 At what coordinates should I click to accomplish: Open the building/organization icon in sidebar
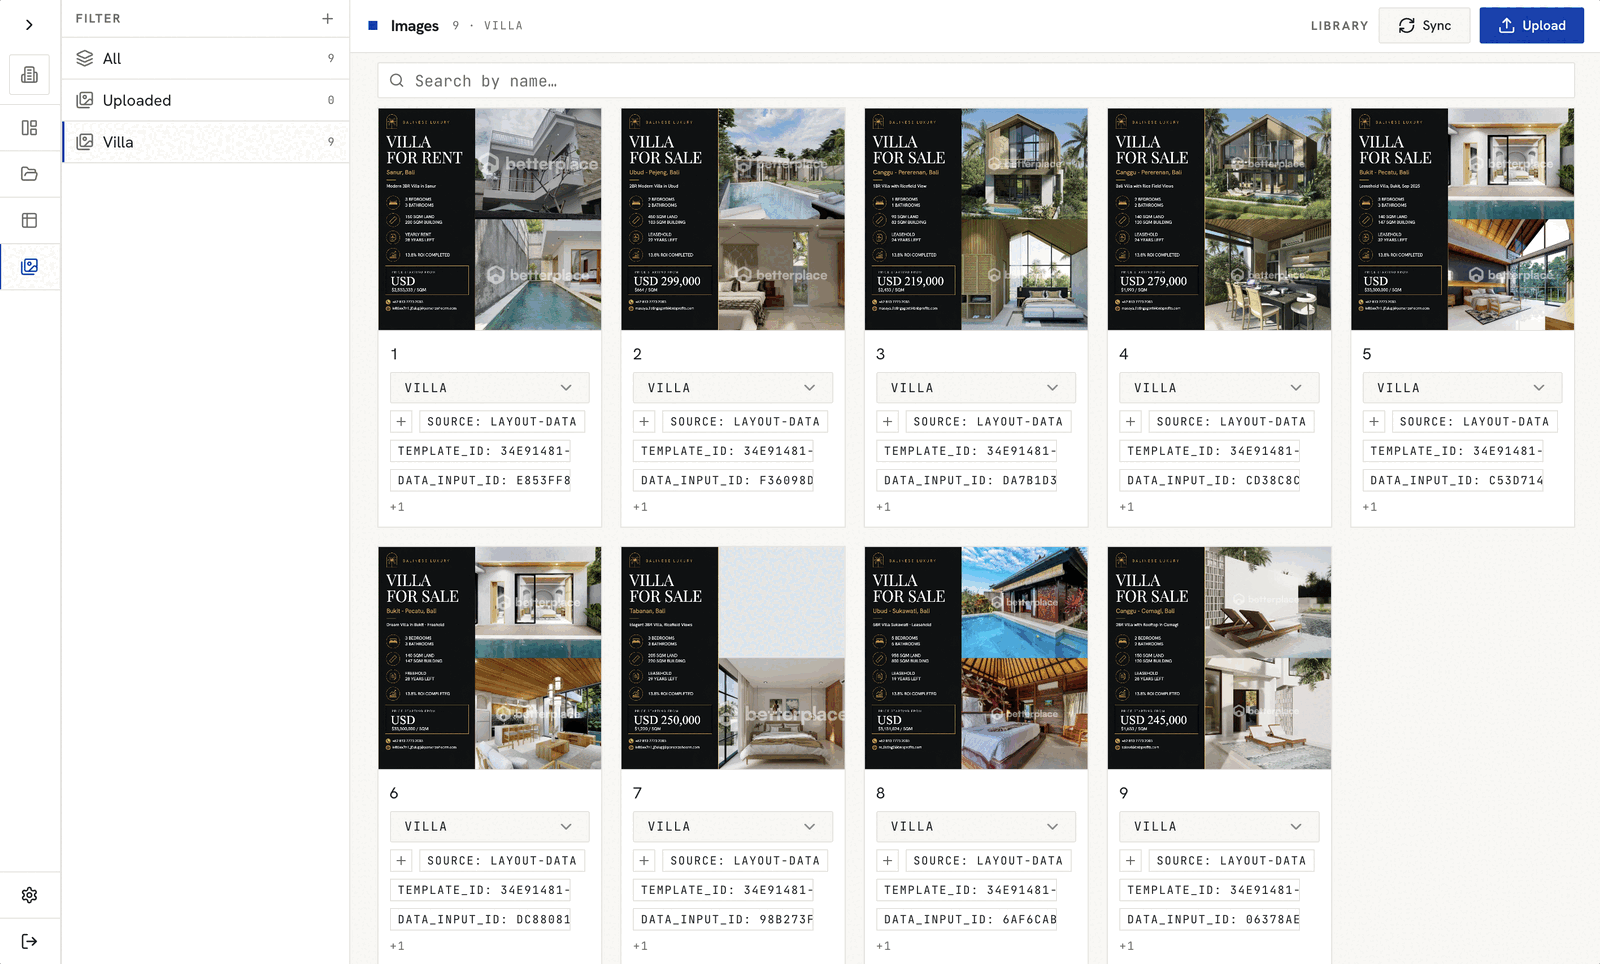(x=29, y=75)
